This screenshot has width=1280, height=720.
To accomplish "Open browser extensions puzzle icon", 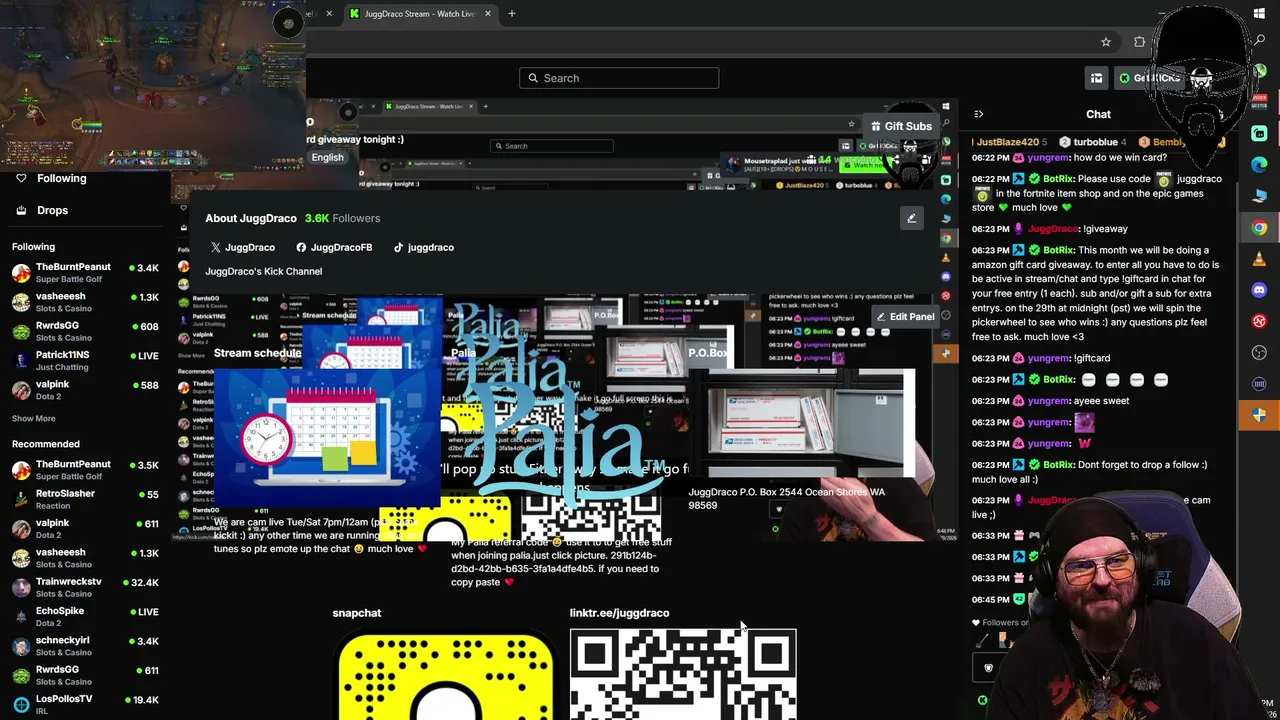I will (x=1140, y=42).
